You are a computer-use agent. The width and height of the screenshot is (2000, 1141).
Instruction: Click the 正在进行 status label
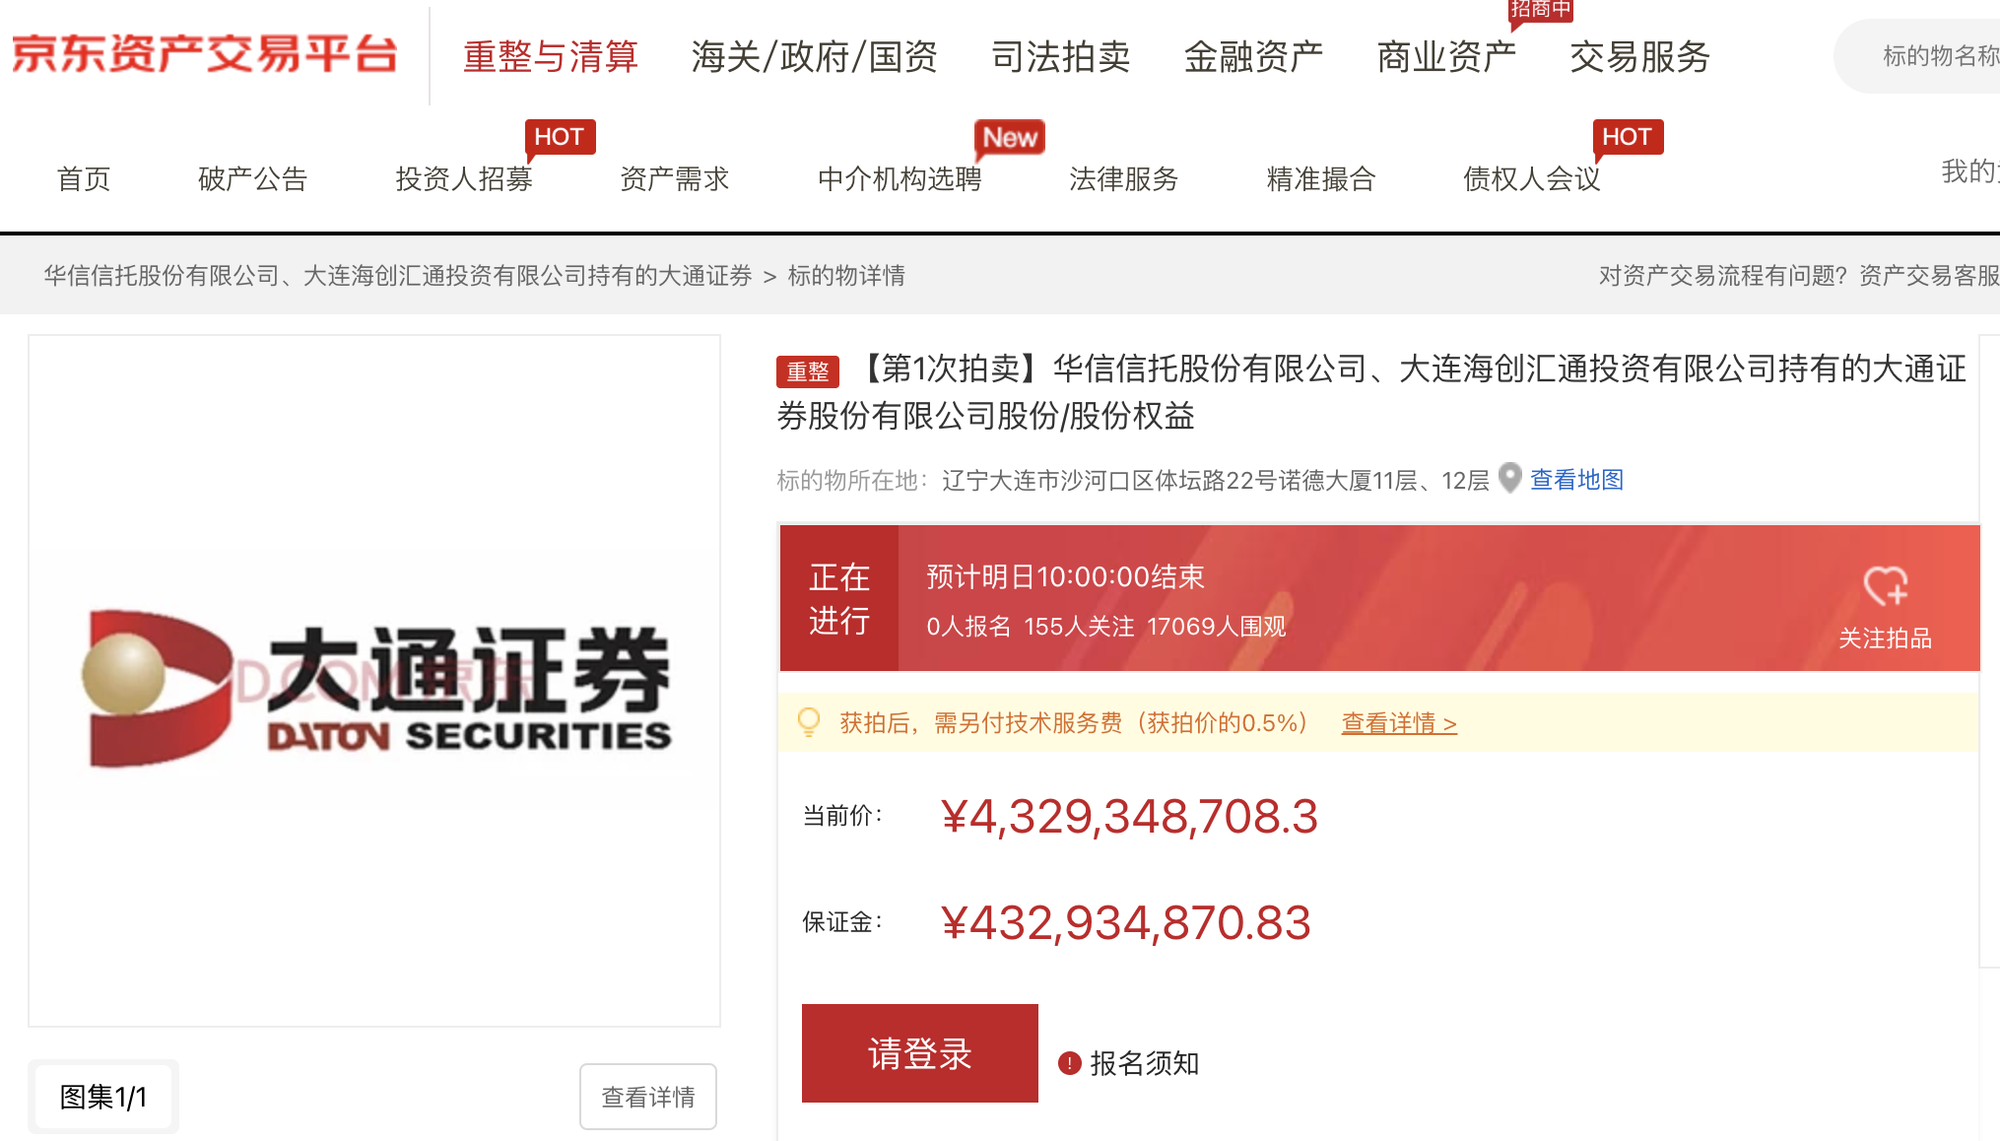coord(839,598)
